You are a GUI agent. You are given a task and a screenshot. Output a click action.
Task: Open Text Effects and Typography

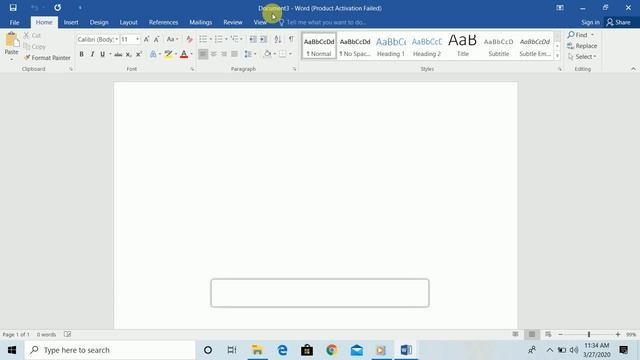coord(153,54)
